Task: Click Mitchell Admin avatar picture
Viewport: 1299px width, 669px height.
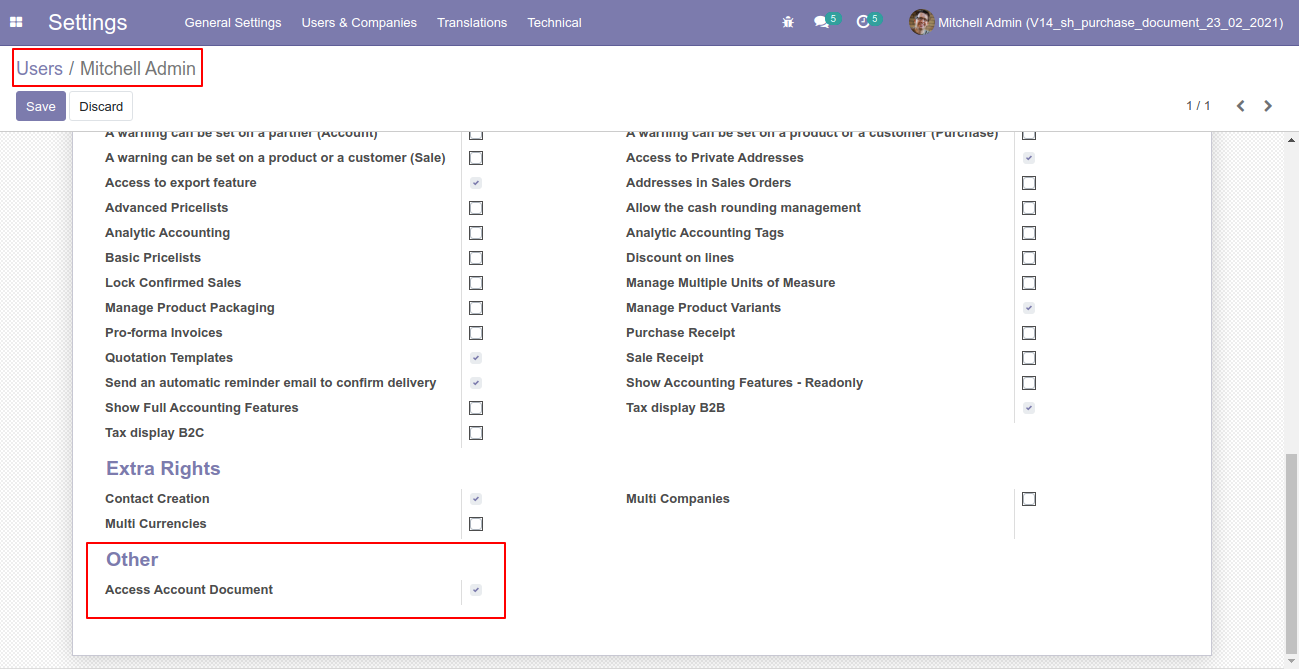Action: [921, 22]
